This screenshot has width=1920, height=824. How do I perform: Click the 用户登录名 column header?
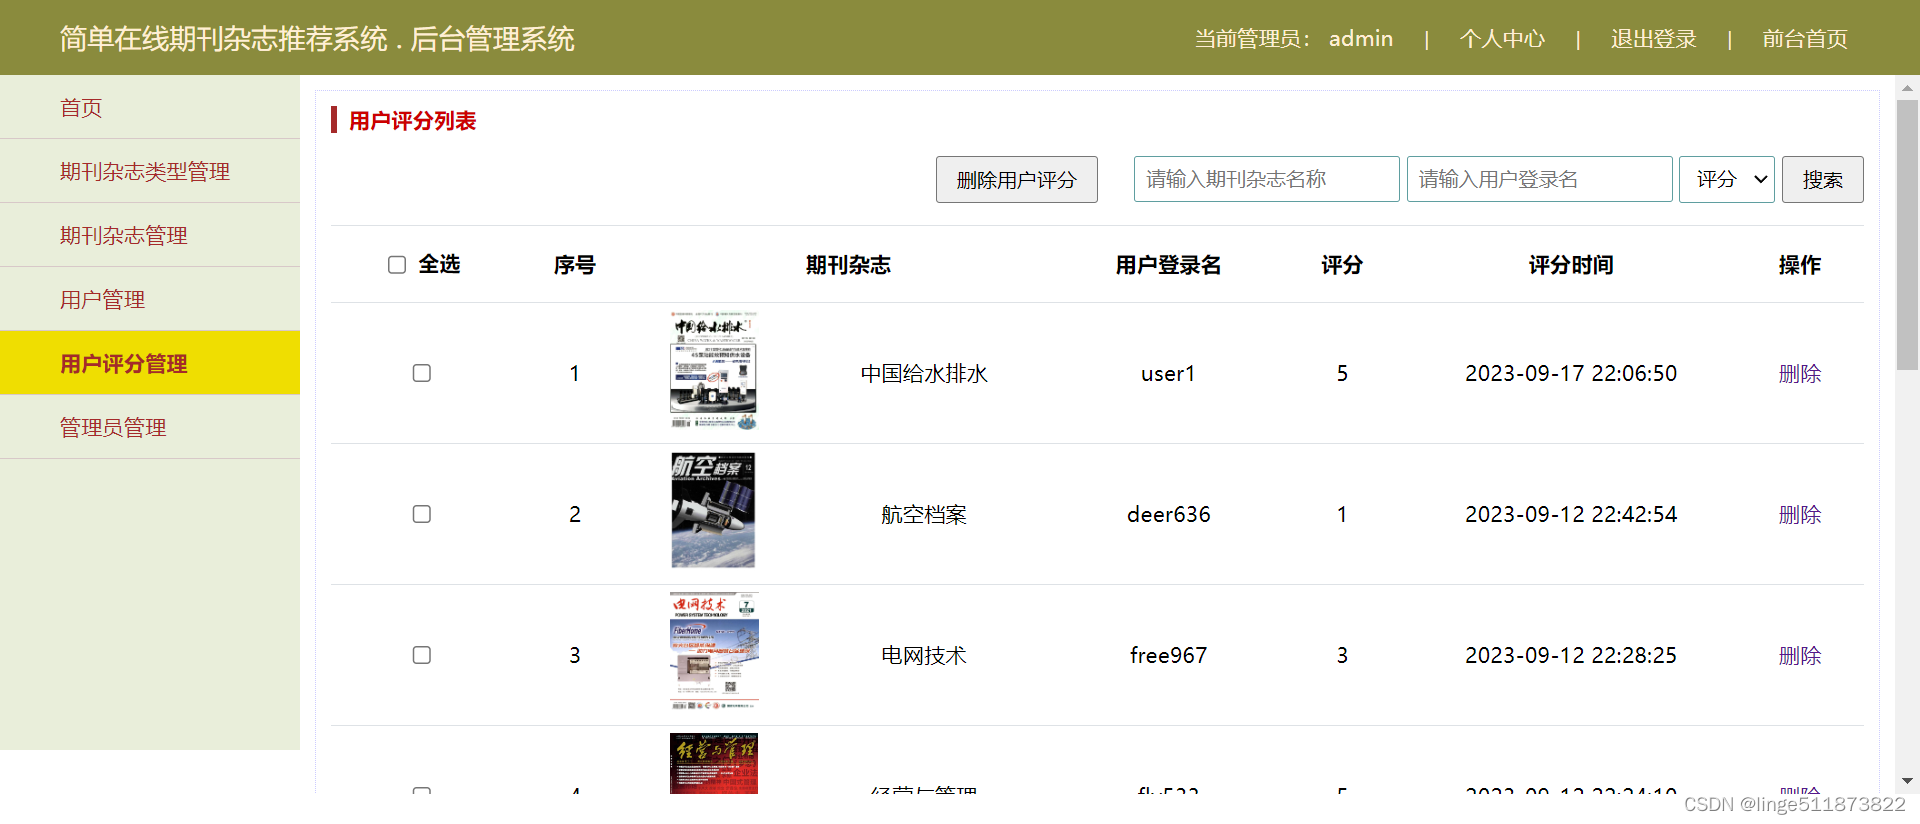click(x=1168, y=265)
